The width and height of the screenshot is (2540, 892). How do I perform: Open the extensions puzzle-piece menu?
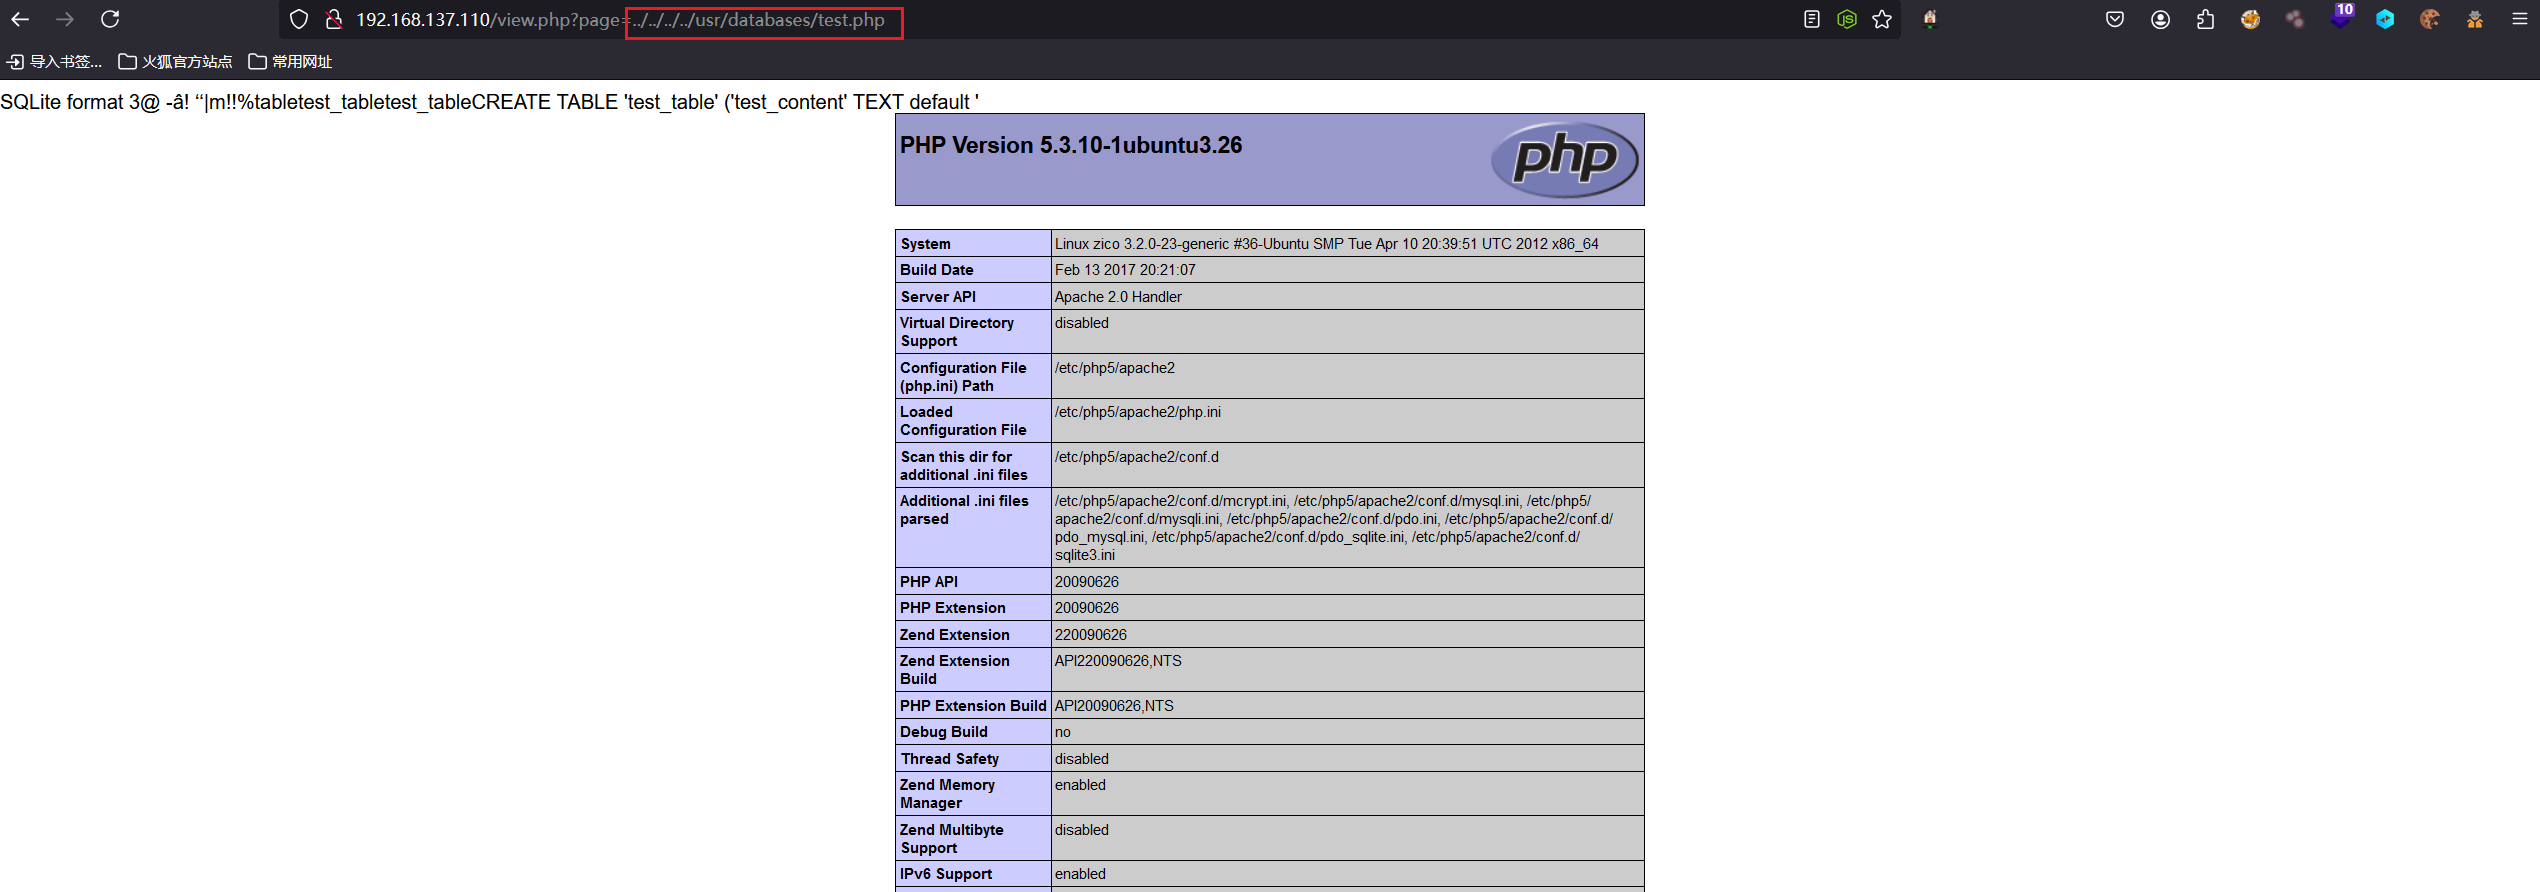pos(2205,19)
